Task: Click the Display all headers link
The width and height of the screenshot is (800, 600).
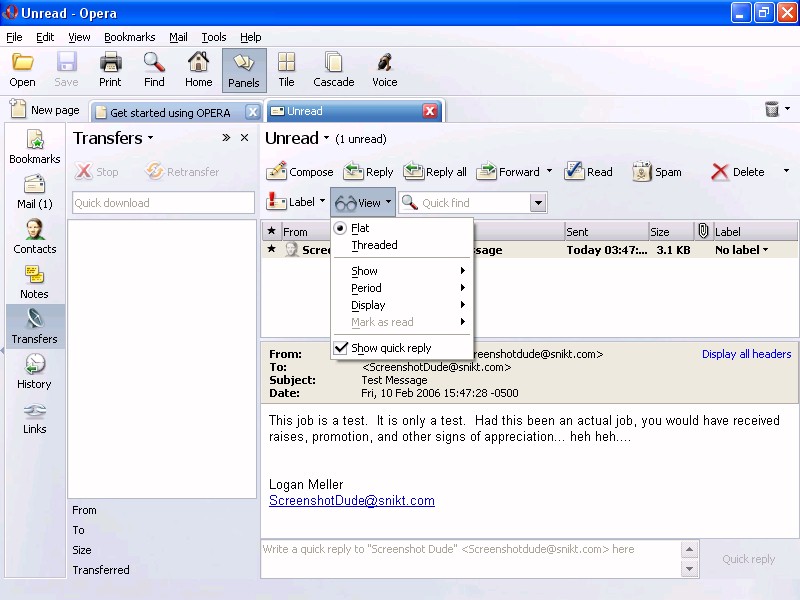Action: click(746, 354)
